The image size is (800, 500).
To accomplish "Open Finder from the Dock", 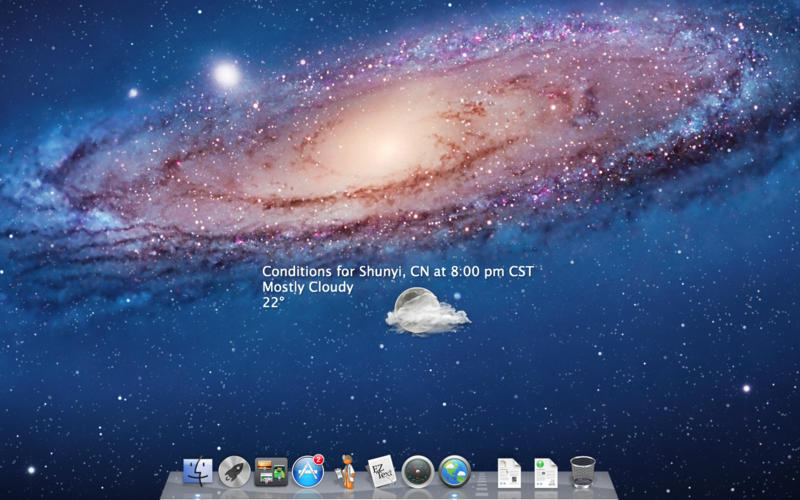I will point(198,471).
